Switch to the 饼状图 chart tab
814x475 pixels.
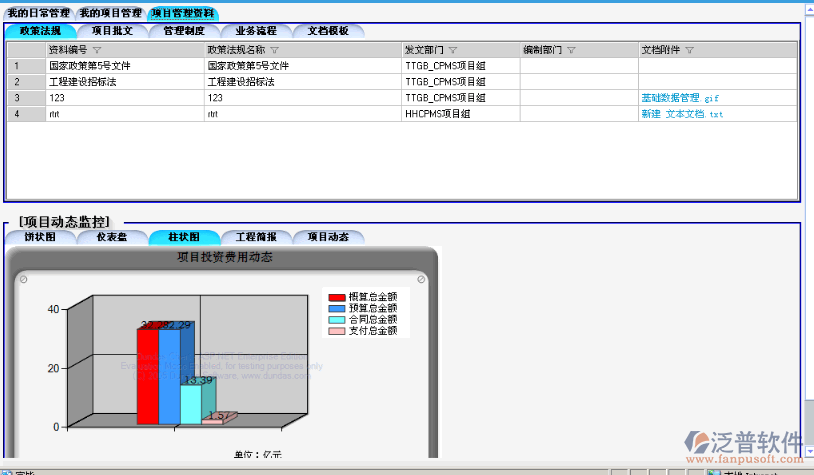click(40, 237)
